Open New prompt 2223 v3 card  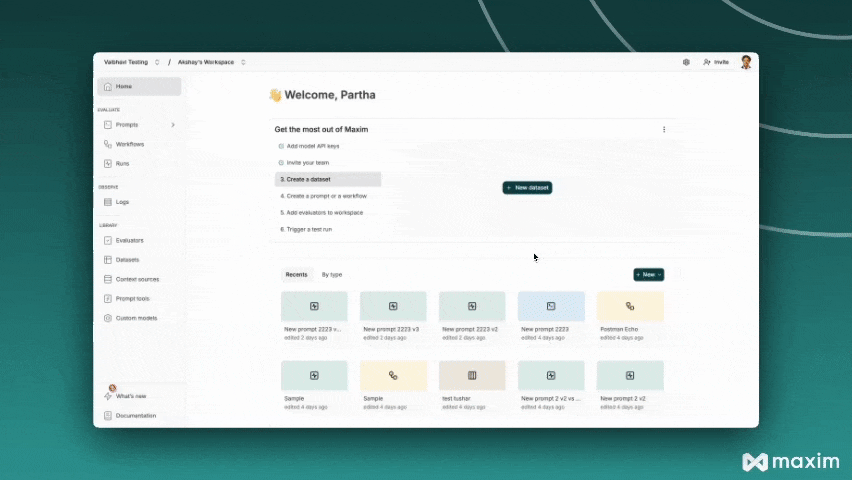pyautogui.click(x=393, y=316)
